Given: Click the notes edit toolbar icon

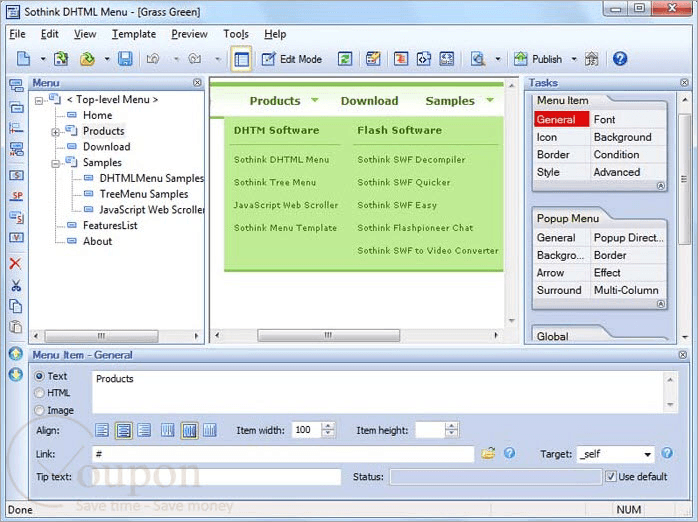Looking at the screenshot, I should pos(373,59).
